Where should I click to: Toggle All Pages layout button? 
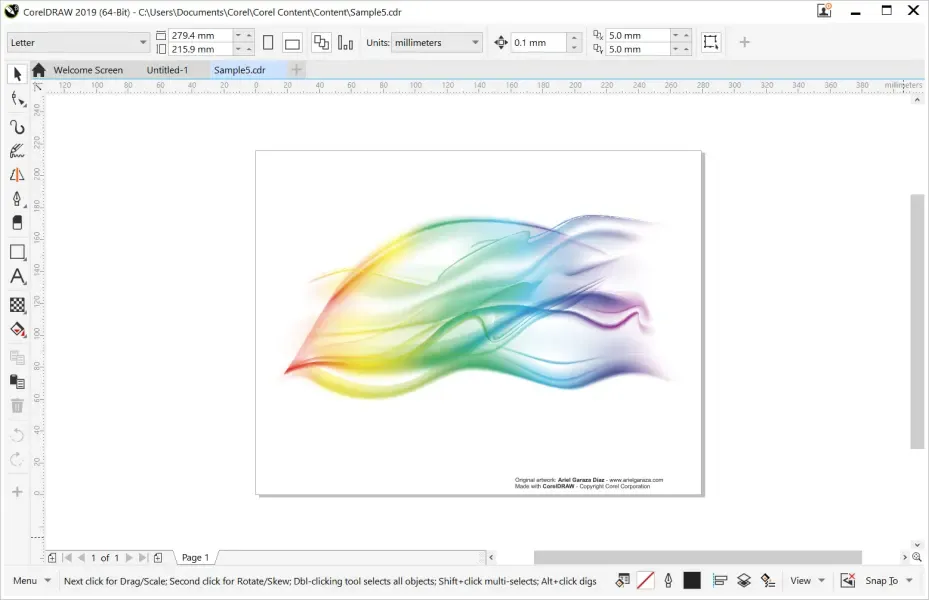tap(321, 43)
